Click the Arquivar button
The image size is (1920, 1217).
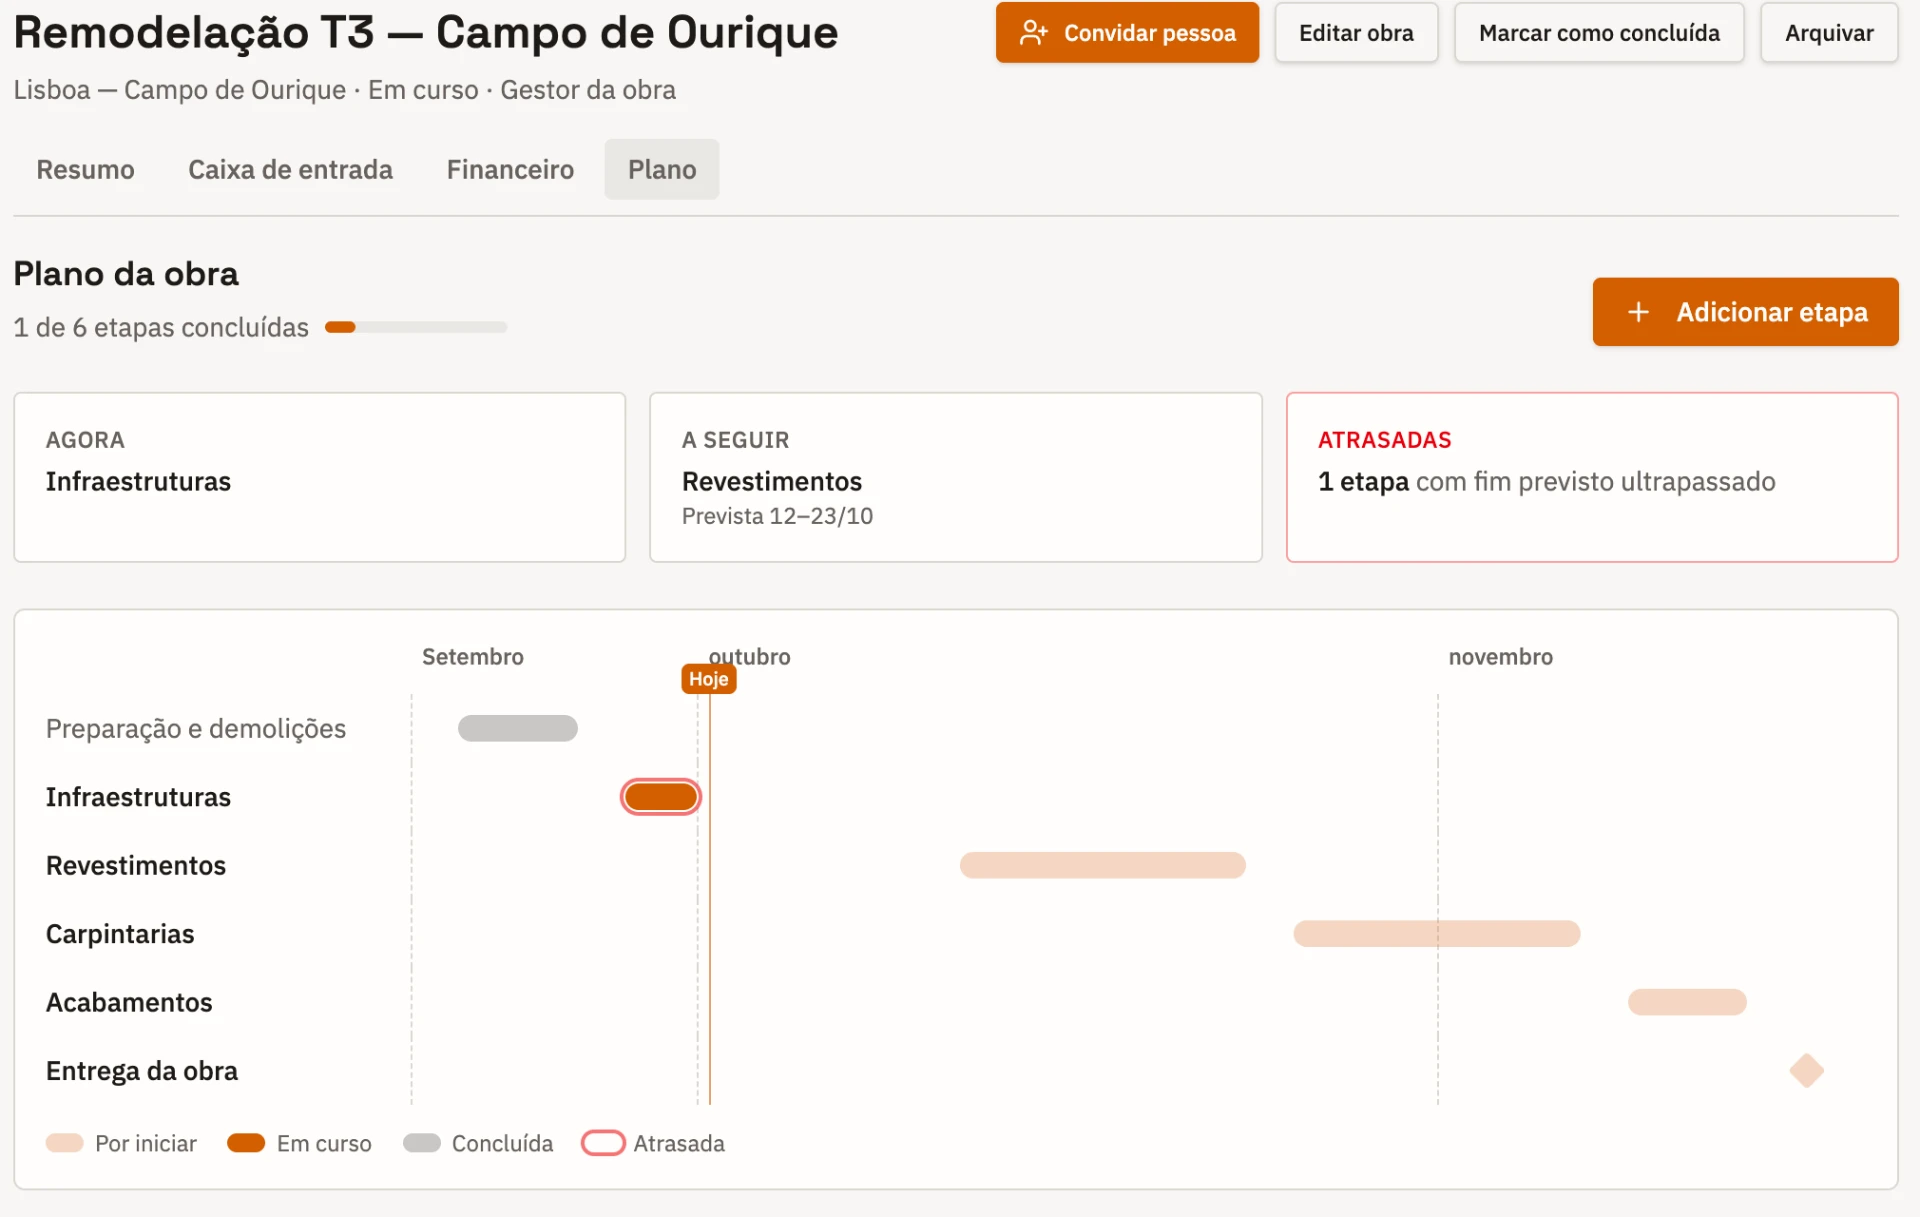pos(1829,33)
